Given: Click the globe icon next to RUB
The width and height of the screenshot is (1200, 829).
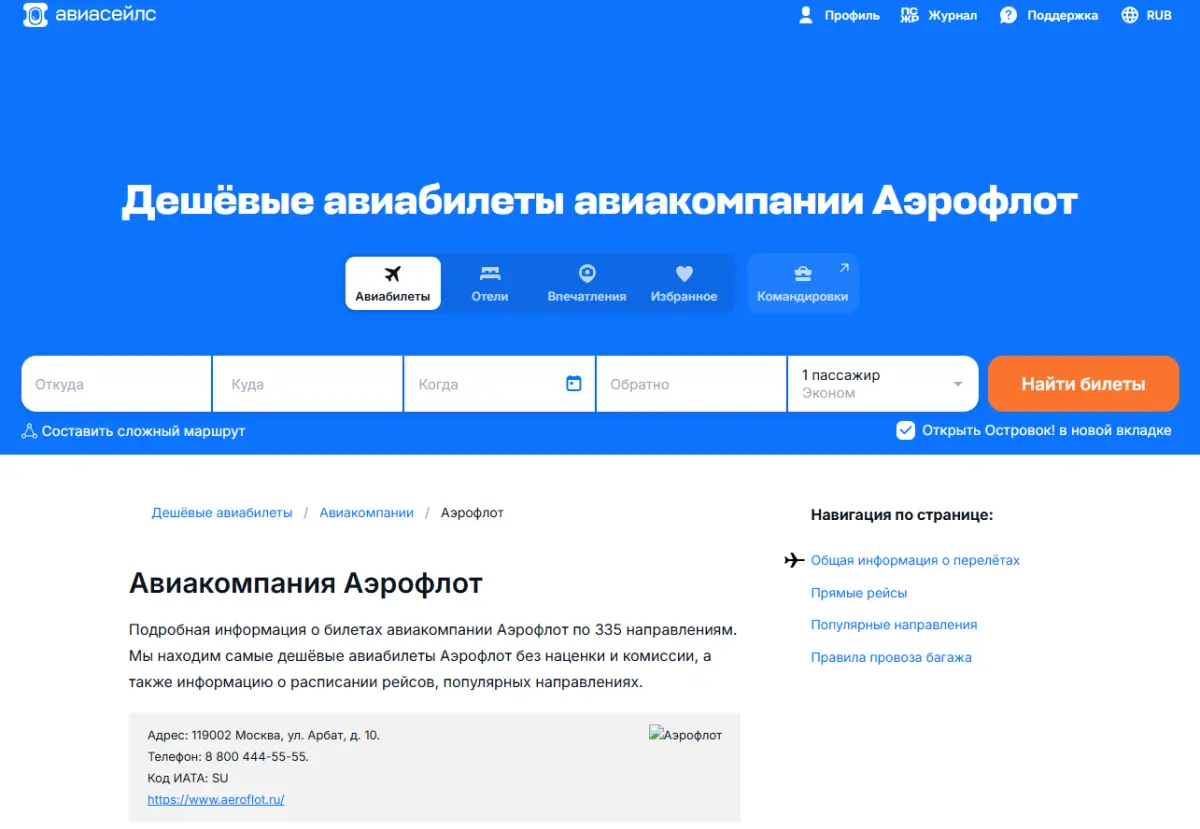Looking at the screenshot, I should click(1130, 15).
